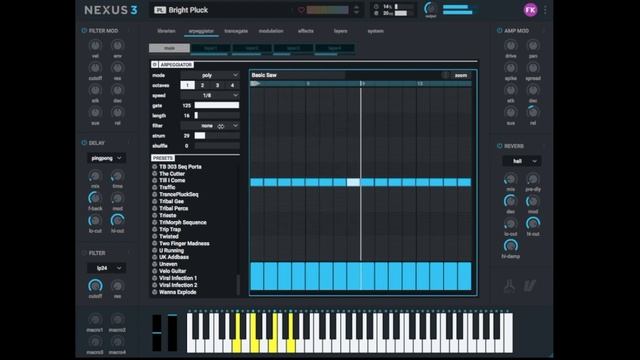
Task: Turn the Reverb hi-damp knob
Action: point(511,246)
